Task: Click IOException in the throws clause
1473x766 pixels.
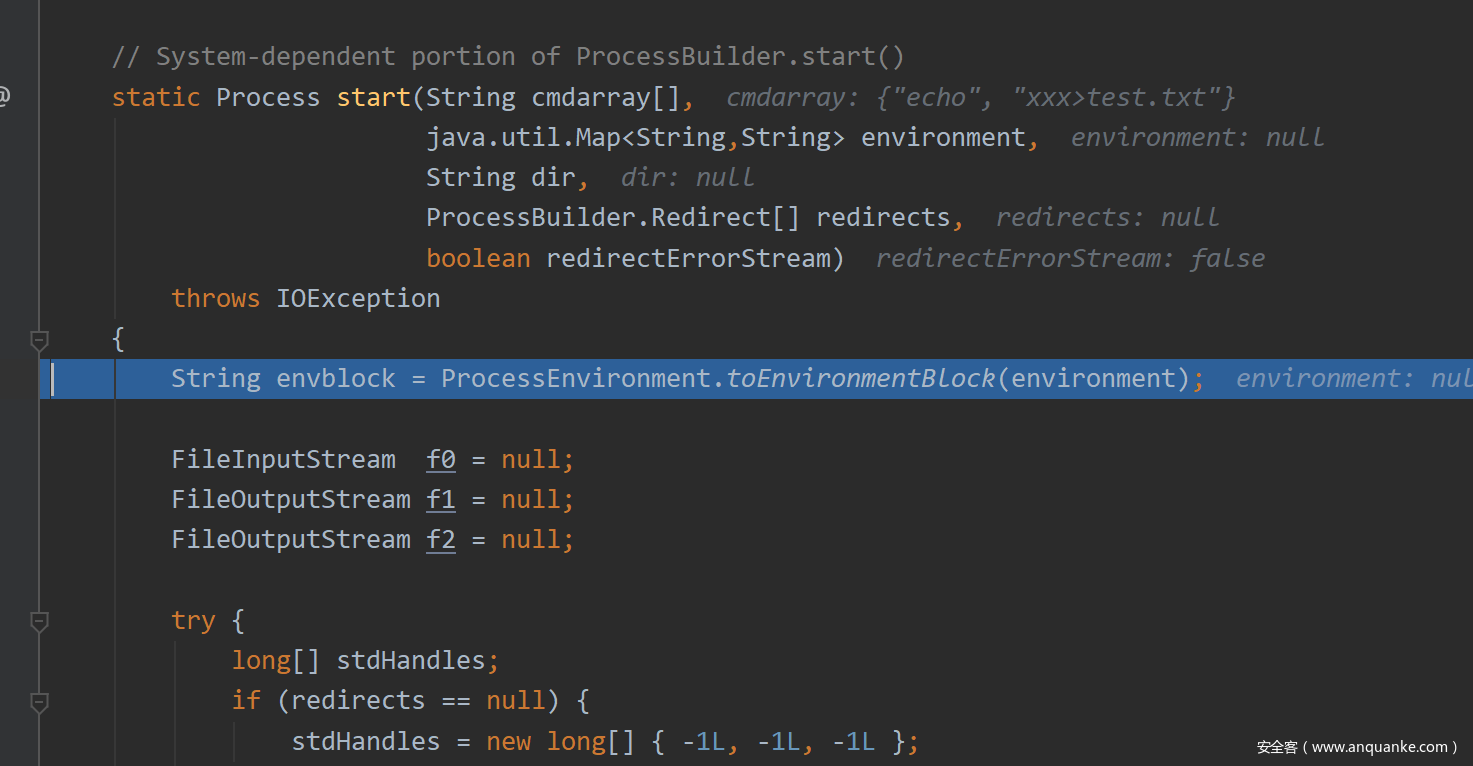Action: pos(358,299)
